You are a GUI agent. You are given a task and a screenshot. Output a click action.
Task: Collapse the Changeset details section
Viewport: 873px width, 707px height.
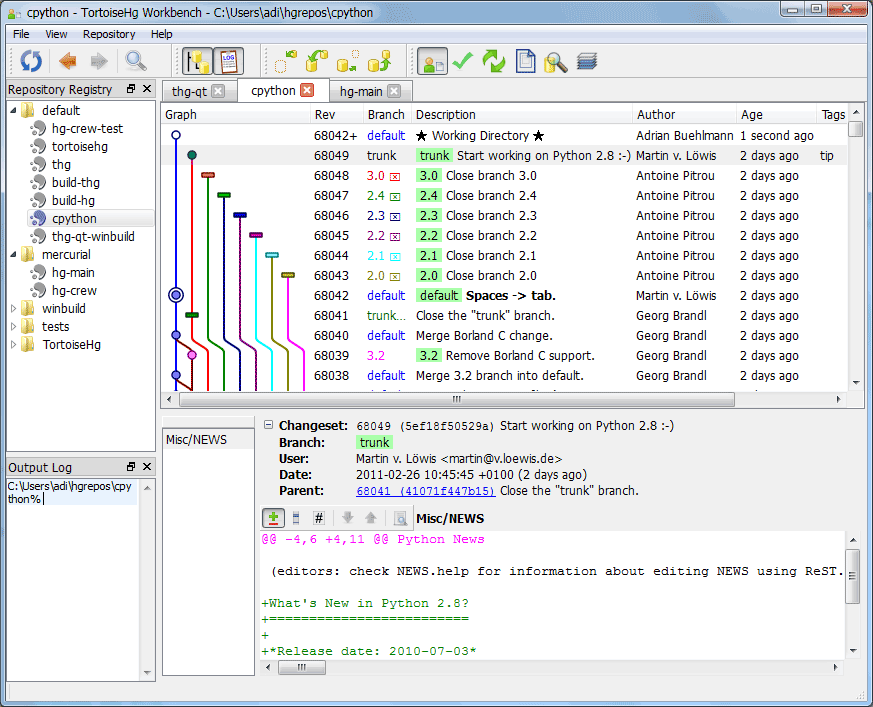(x=268, y=425)
